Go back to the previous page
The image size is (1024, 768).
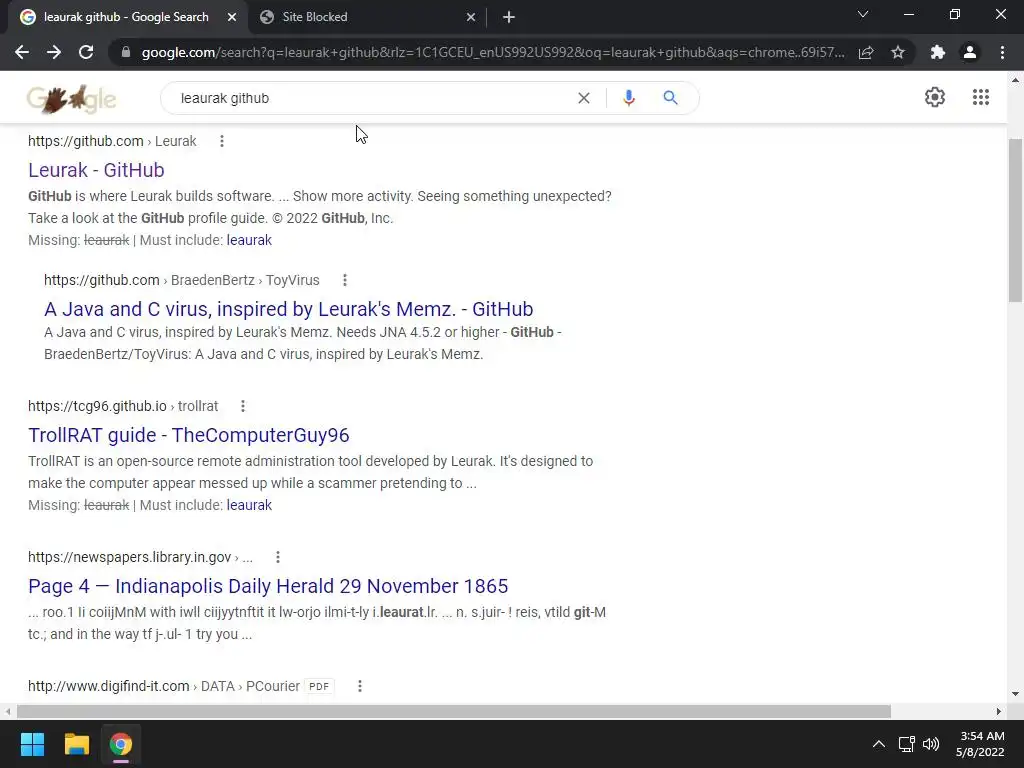pos(22,52)
